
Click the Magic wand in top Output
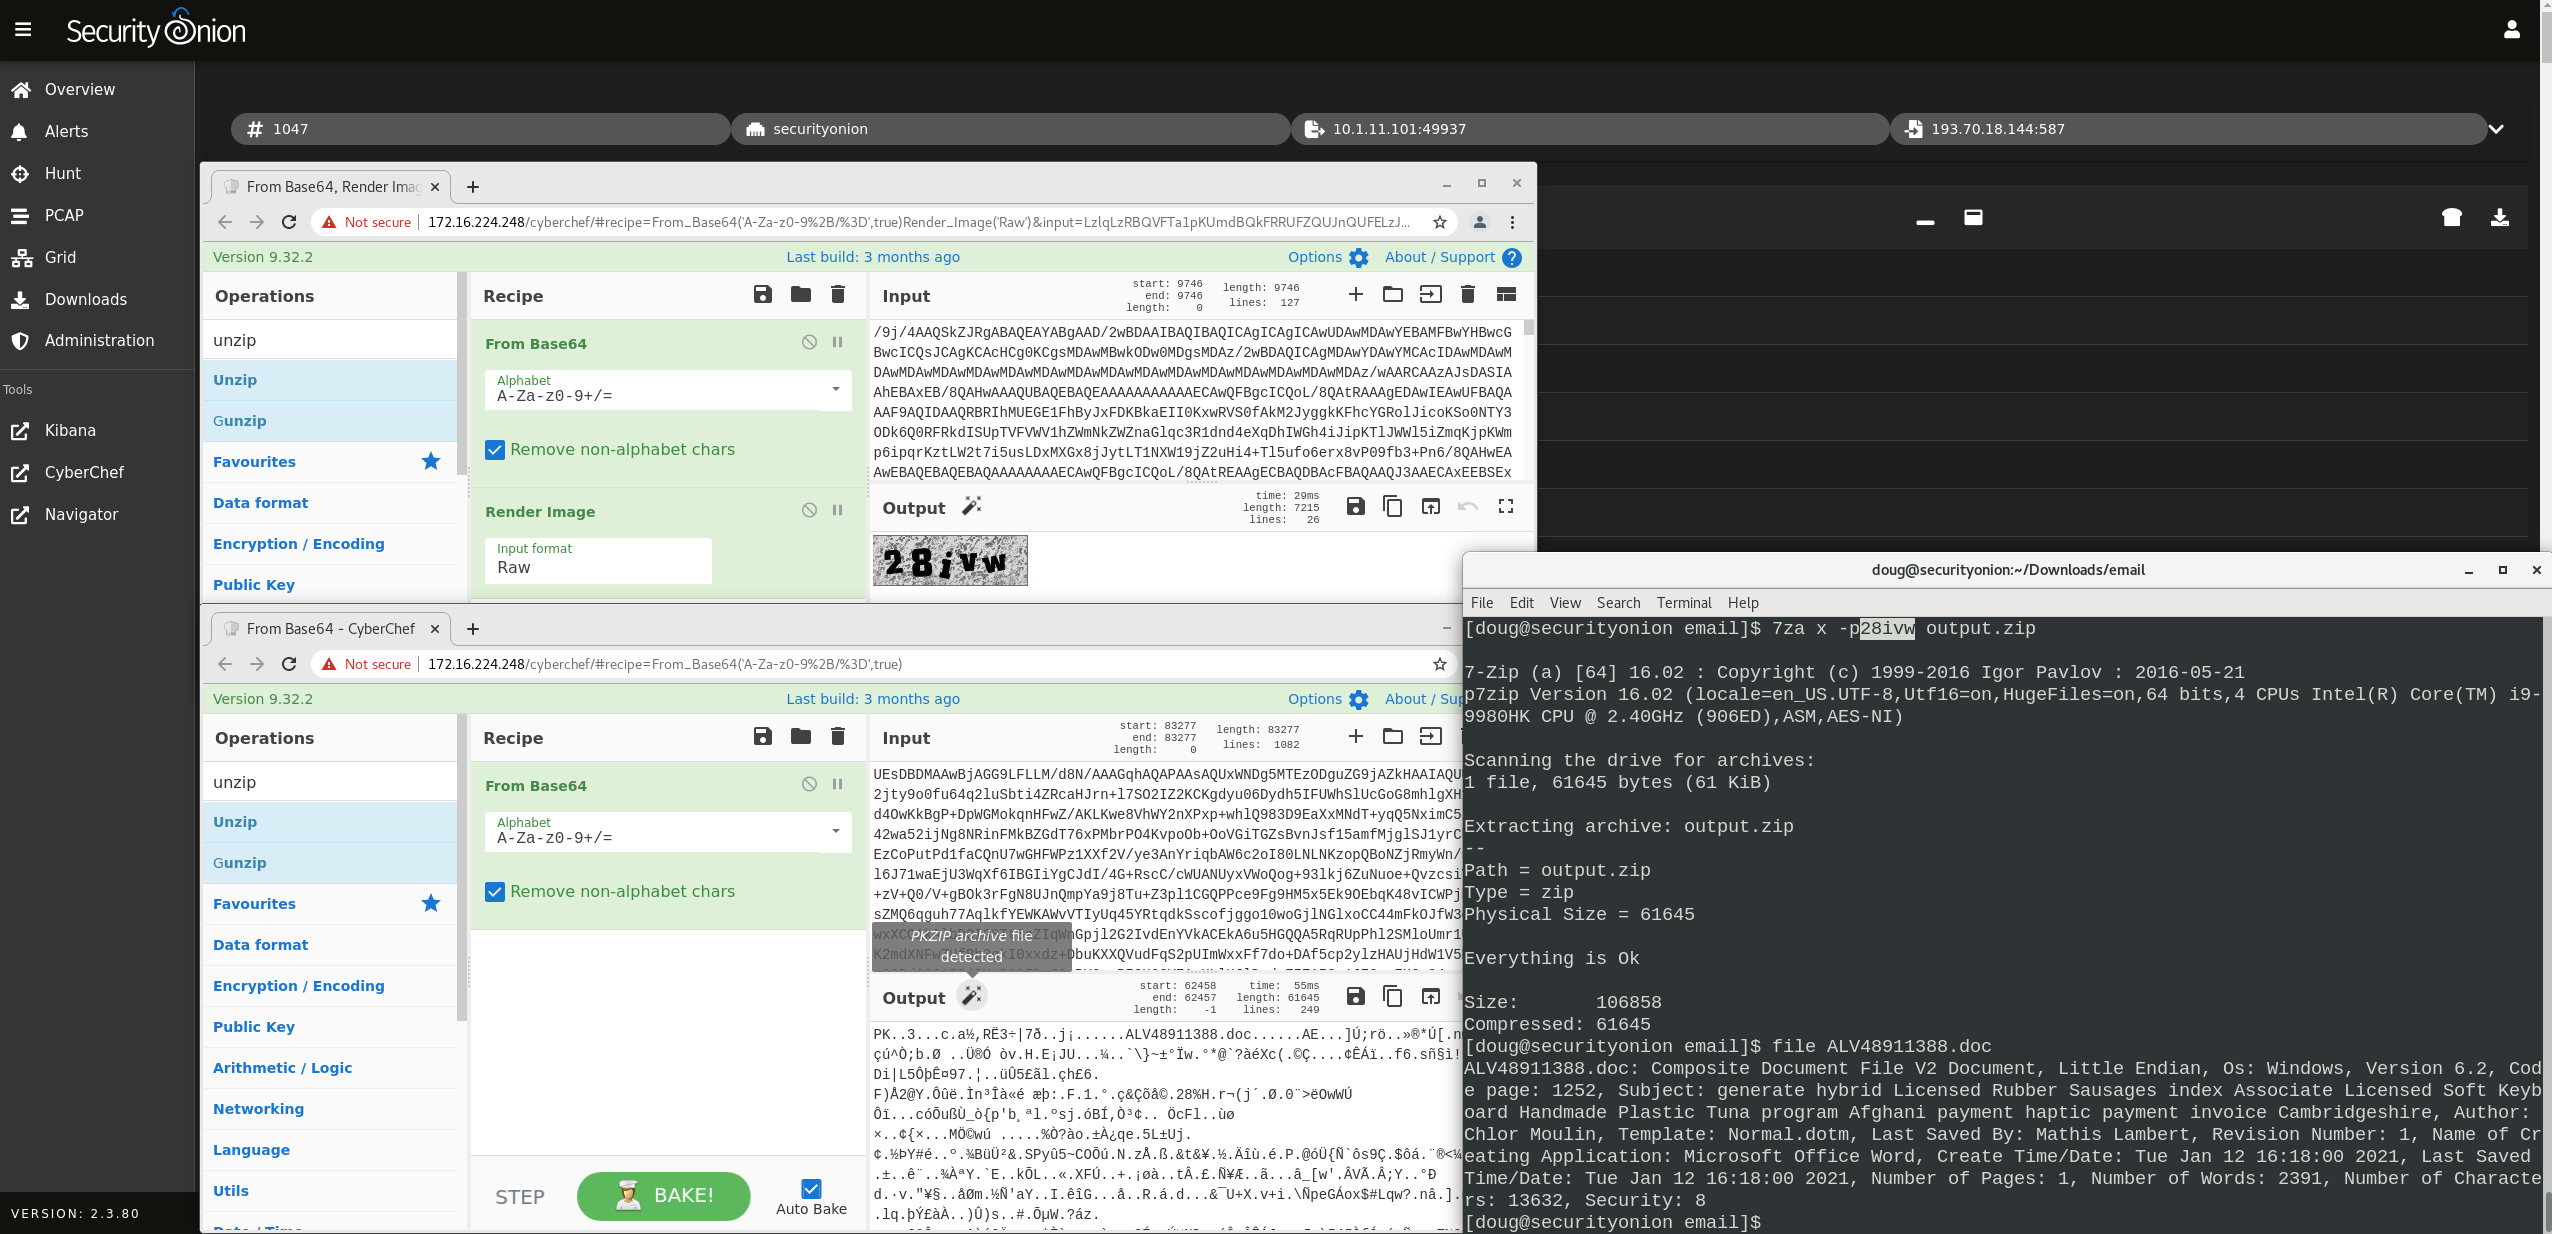[x=971, y=506]
